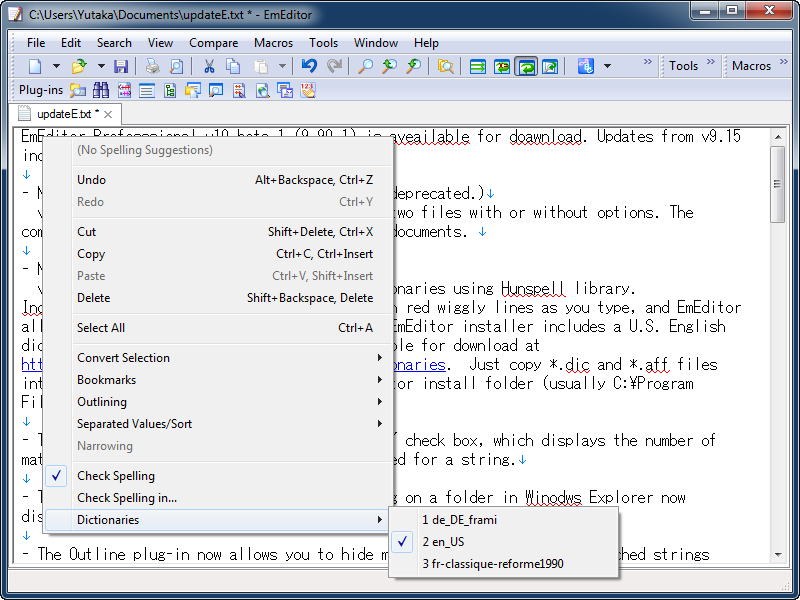Expand the Macros toolbar chevron
Image resolution: width=800 pixels, height=600 pixels.
(784, 62)
